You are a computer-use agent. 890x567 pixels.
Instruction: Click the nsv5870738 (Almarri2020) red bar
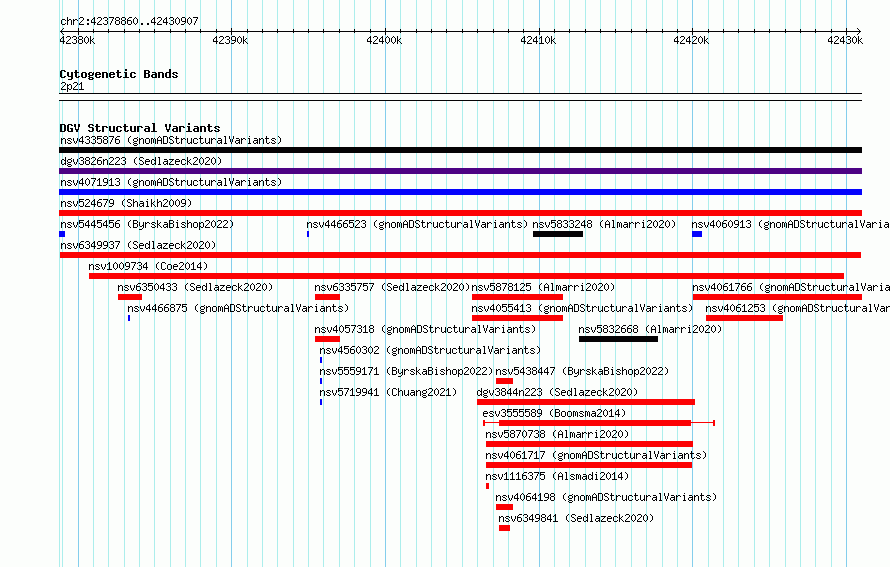[x=589, y=444]
